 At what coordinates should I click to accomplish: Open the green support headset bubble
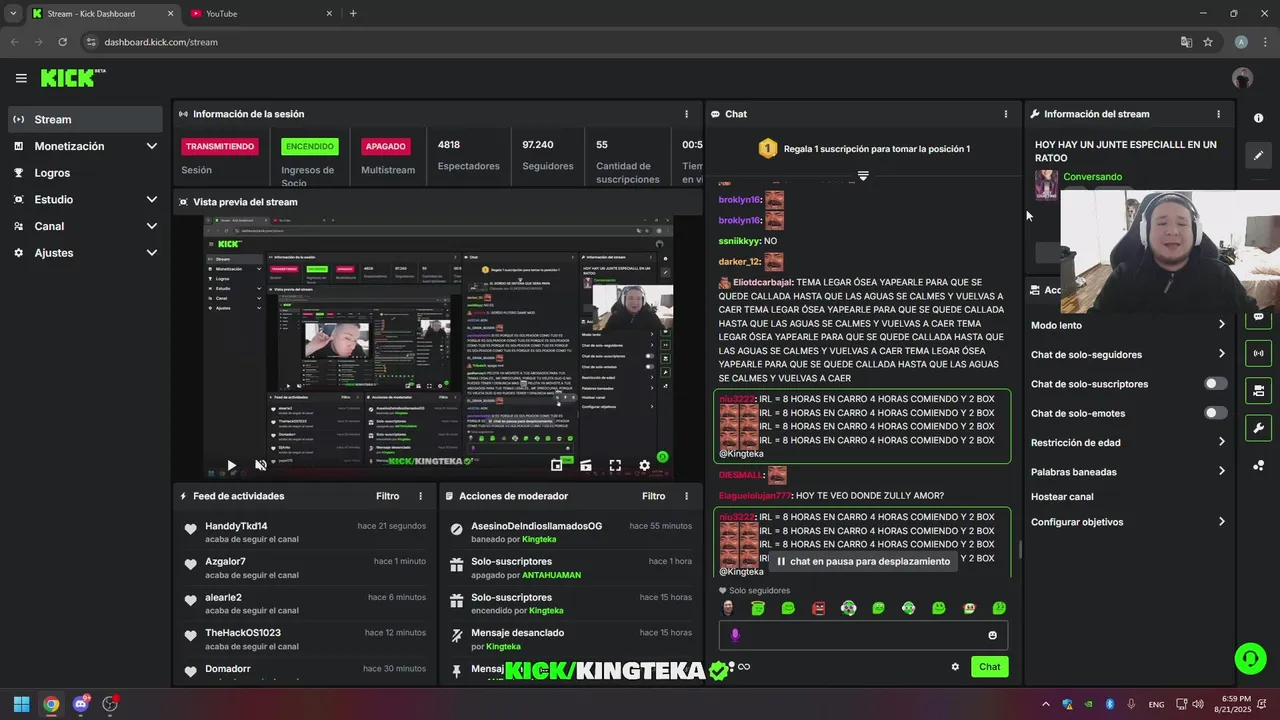(x=1250, y=658)
